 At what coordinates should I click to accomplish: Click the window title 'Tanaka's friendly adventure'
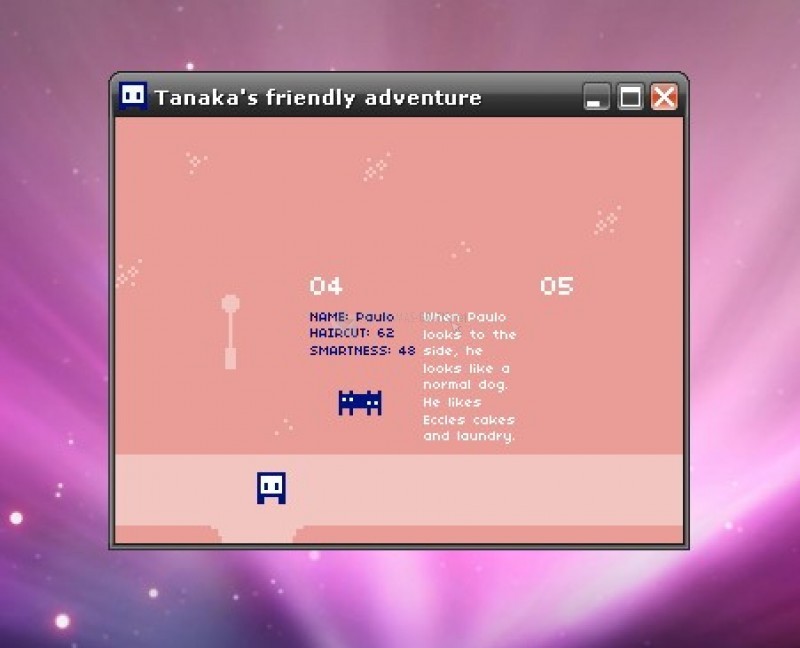pos(318,97)
